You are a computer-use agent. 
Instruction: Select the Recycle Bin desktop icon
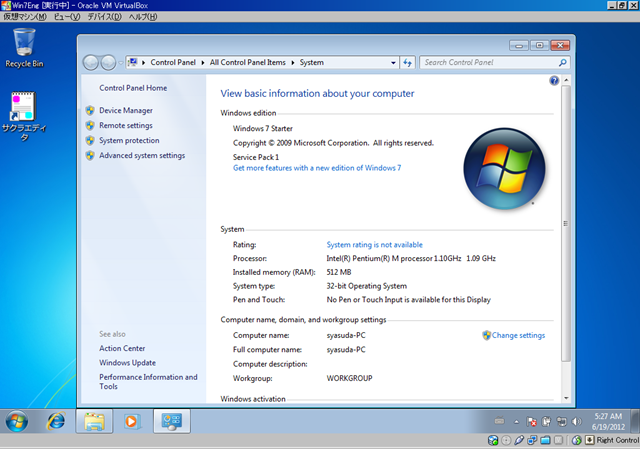[x=24, y=48]
